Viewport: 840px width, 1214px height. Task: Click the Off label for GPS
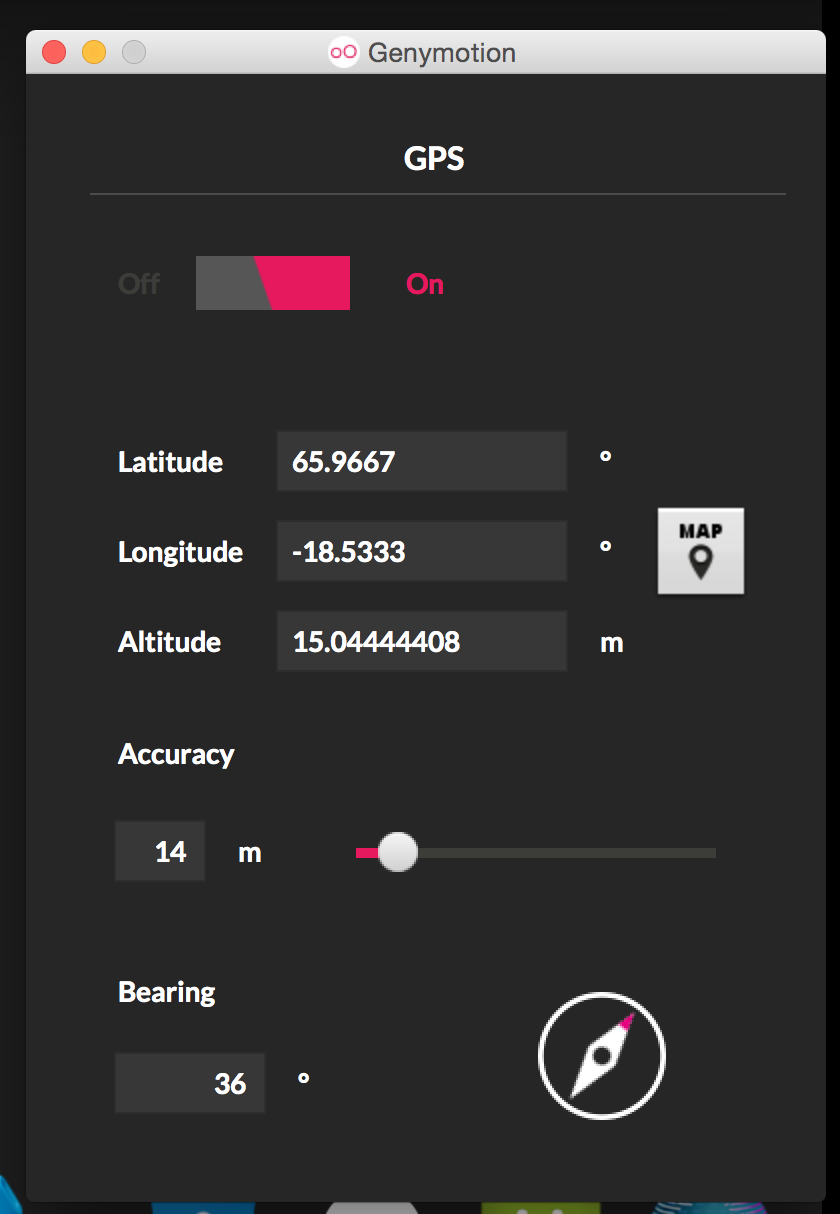[139, 284]
